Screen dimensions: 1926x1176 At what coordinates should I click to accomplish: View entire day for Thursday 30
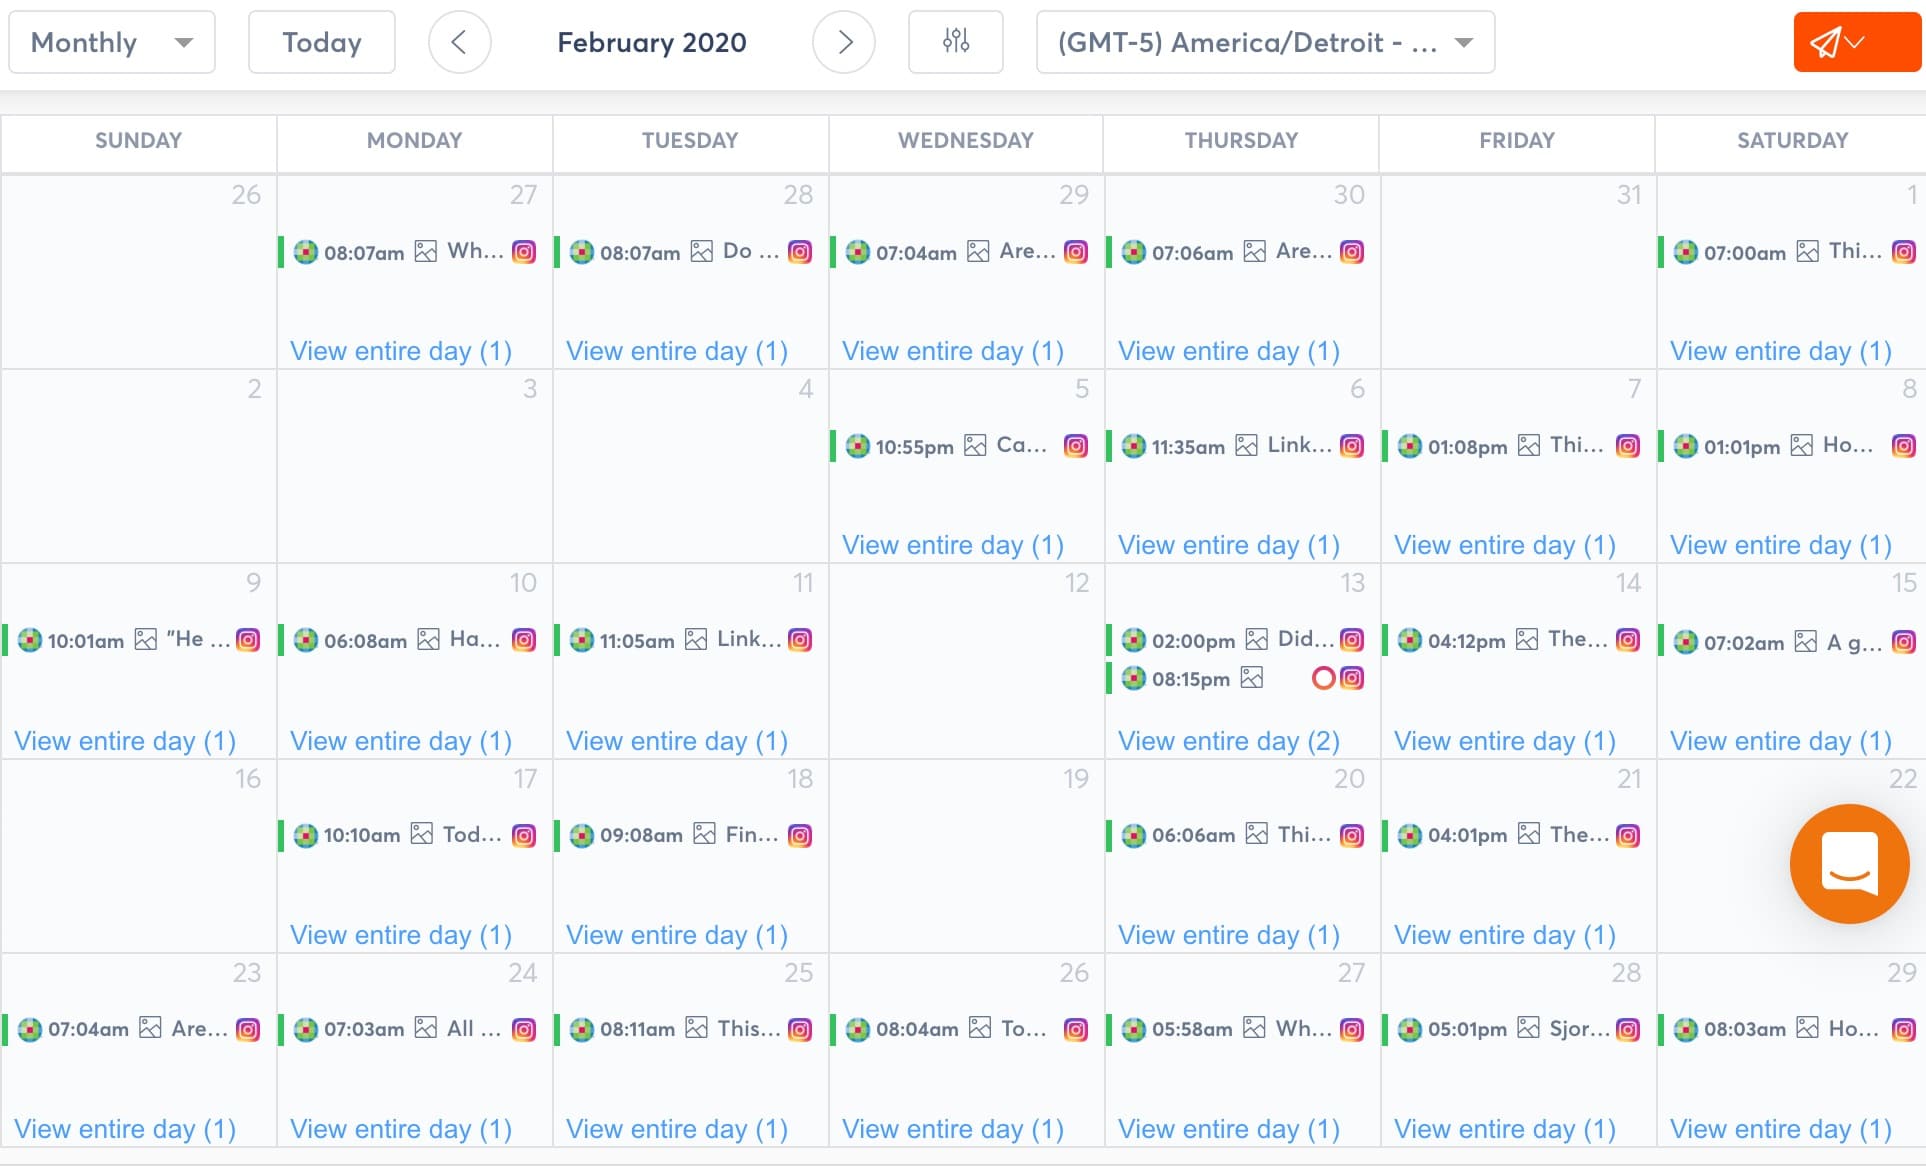[1229, 351]
